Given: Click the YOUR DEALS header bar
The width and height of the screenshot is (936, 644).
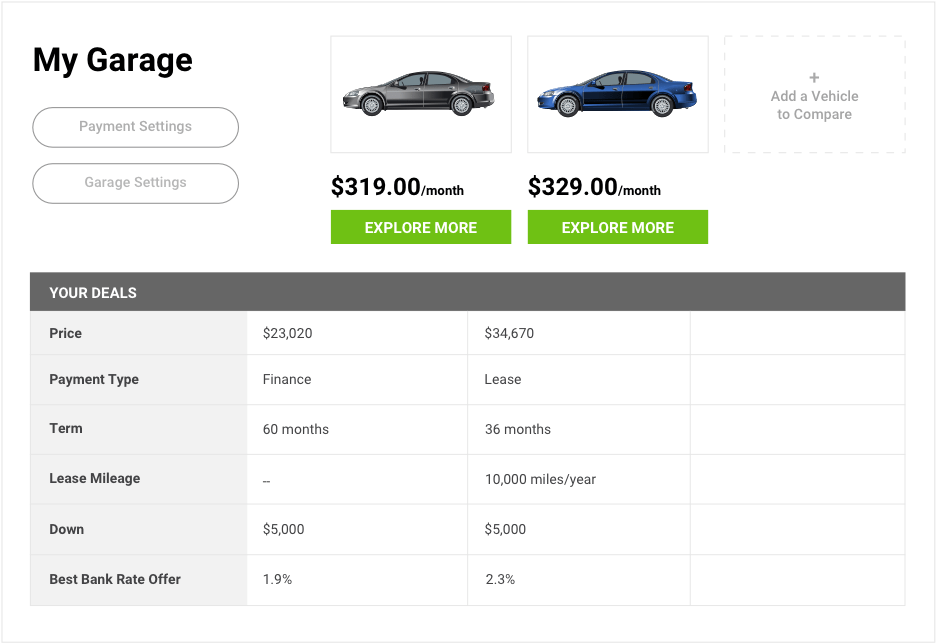Looking at the screenshot, I should [467, 292].
